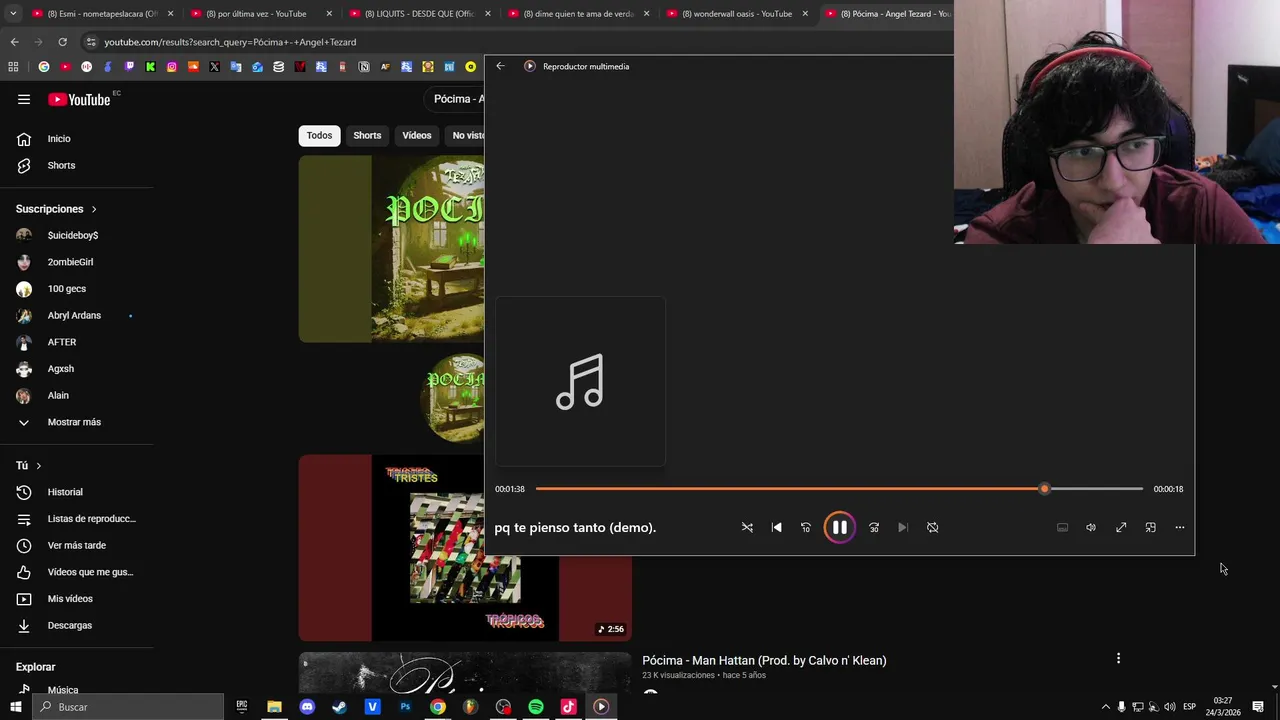Screen dimensions: 1280x720
Task: Click the media player's back arrow
Action: pyautogui.click(x=500, y=66)
